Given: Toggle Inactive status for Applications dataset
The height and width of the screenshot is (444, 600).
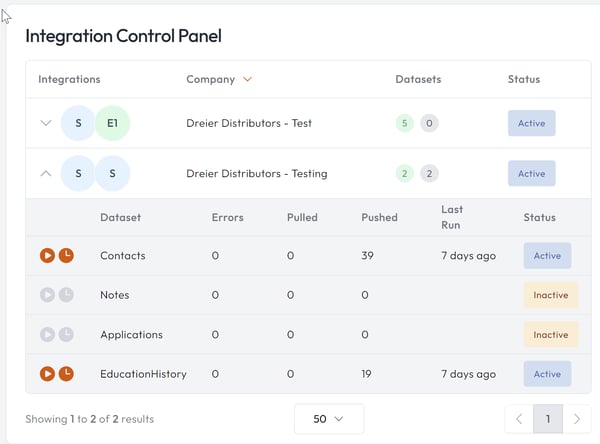Looking at the screenshot, I should click(x=550, y=335).
